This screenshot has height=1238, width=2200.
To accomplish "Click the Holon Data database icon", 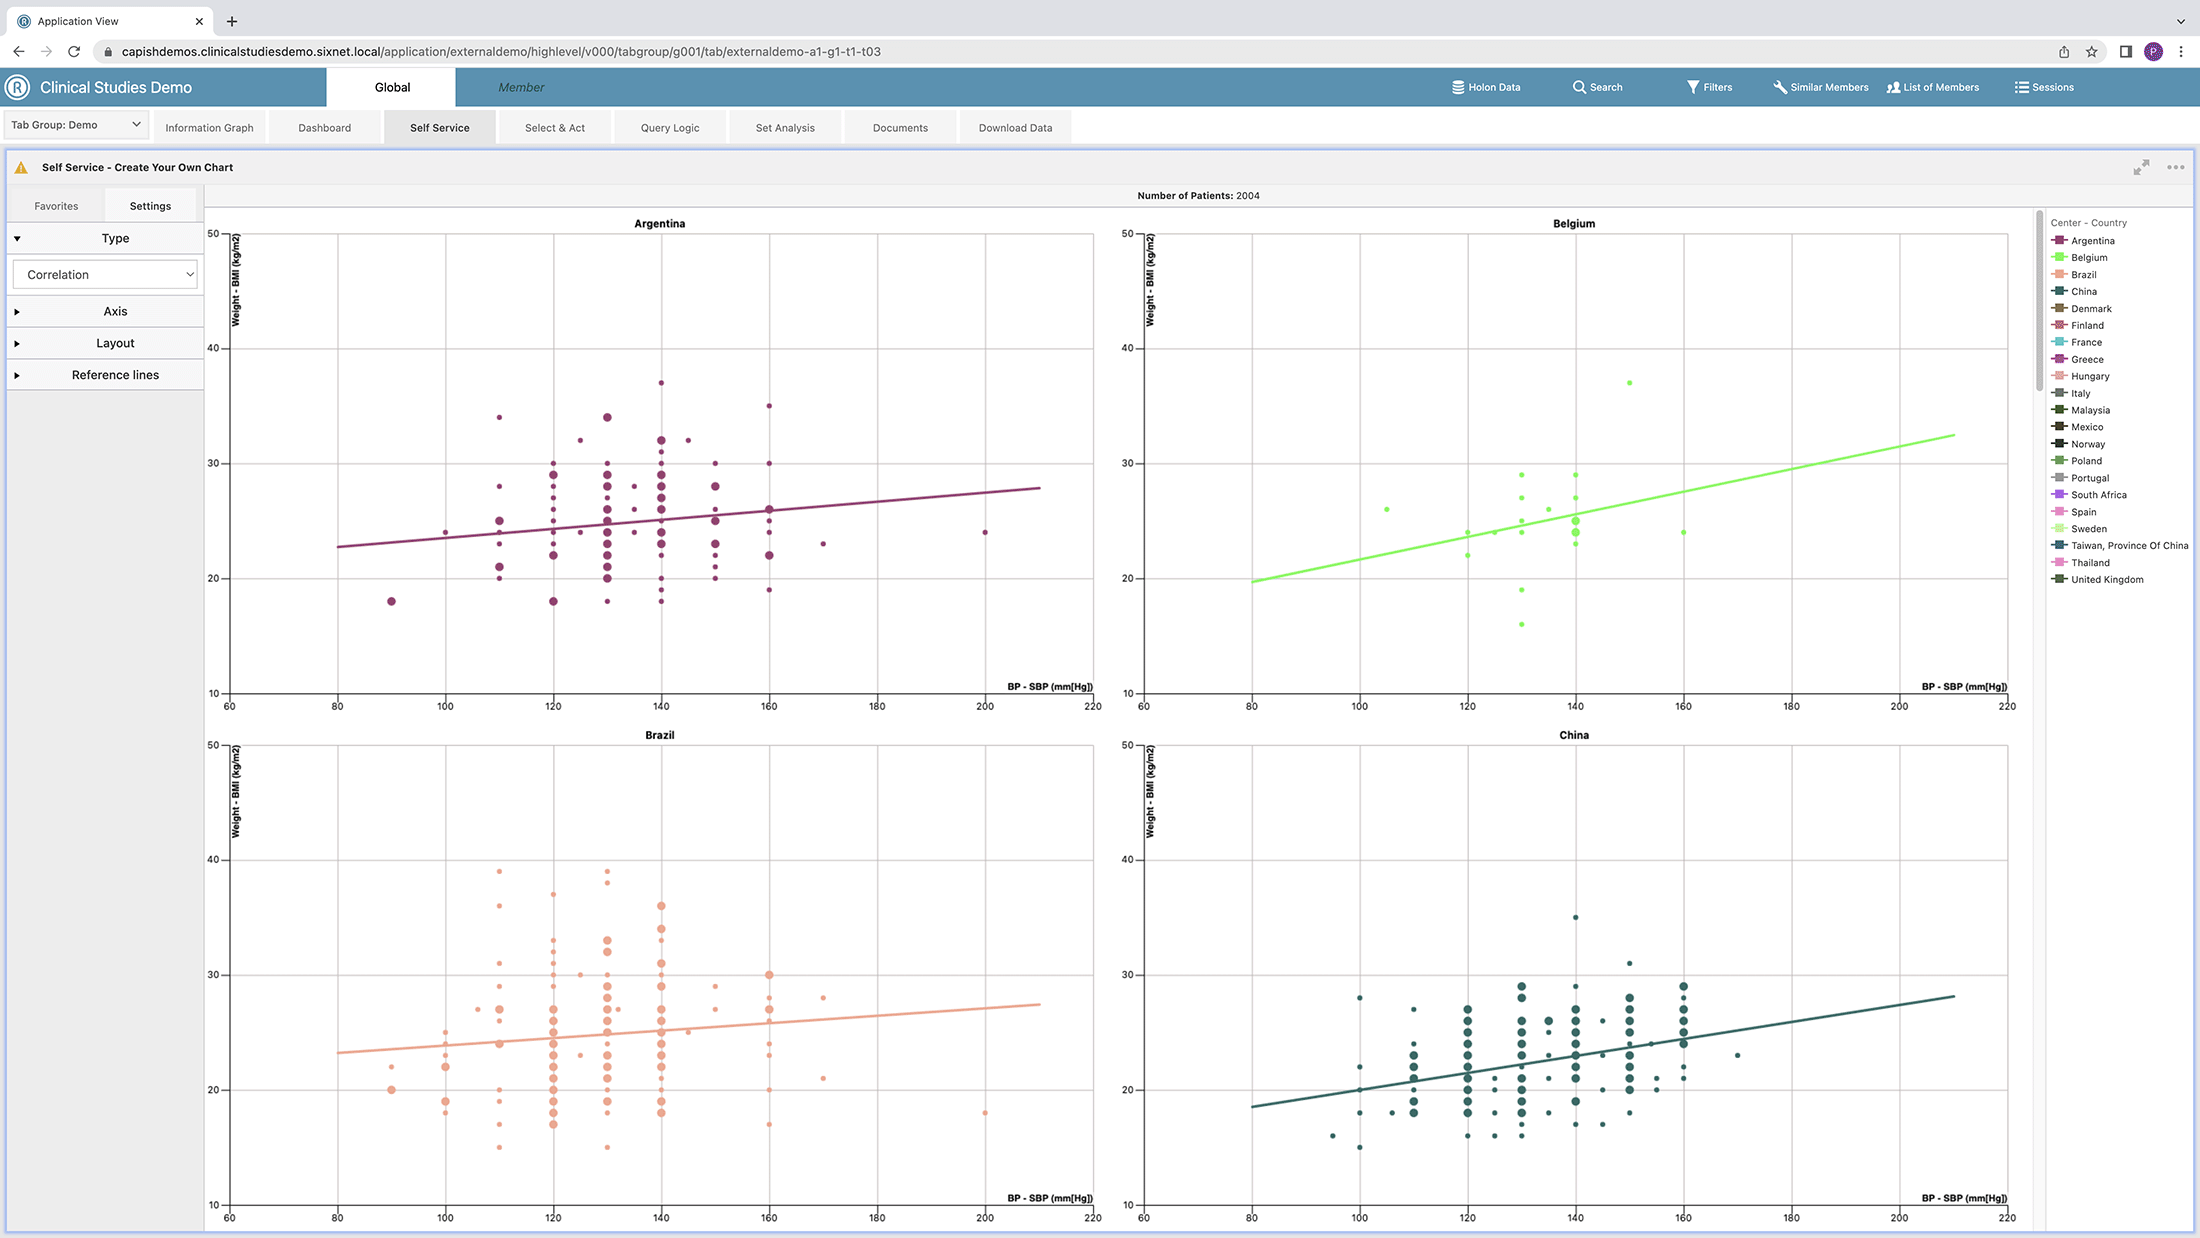I will click(1458, 87).
